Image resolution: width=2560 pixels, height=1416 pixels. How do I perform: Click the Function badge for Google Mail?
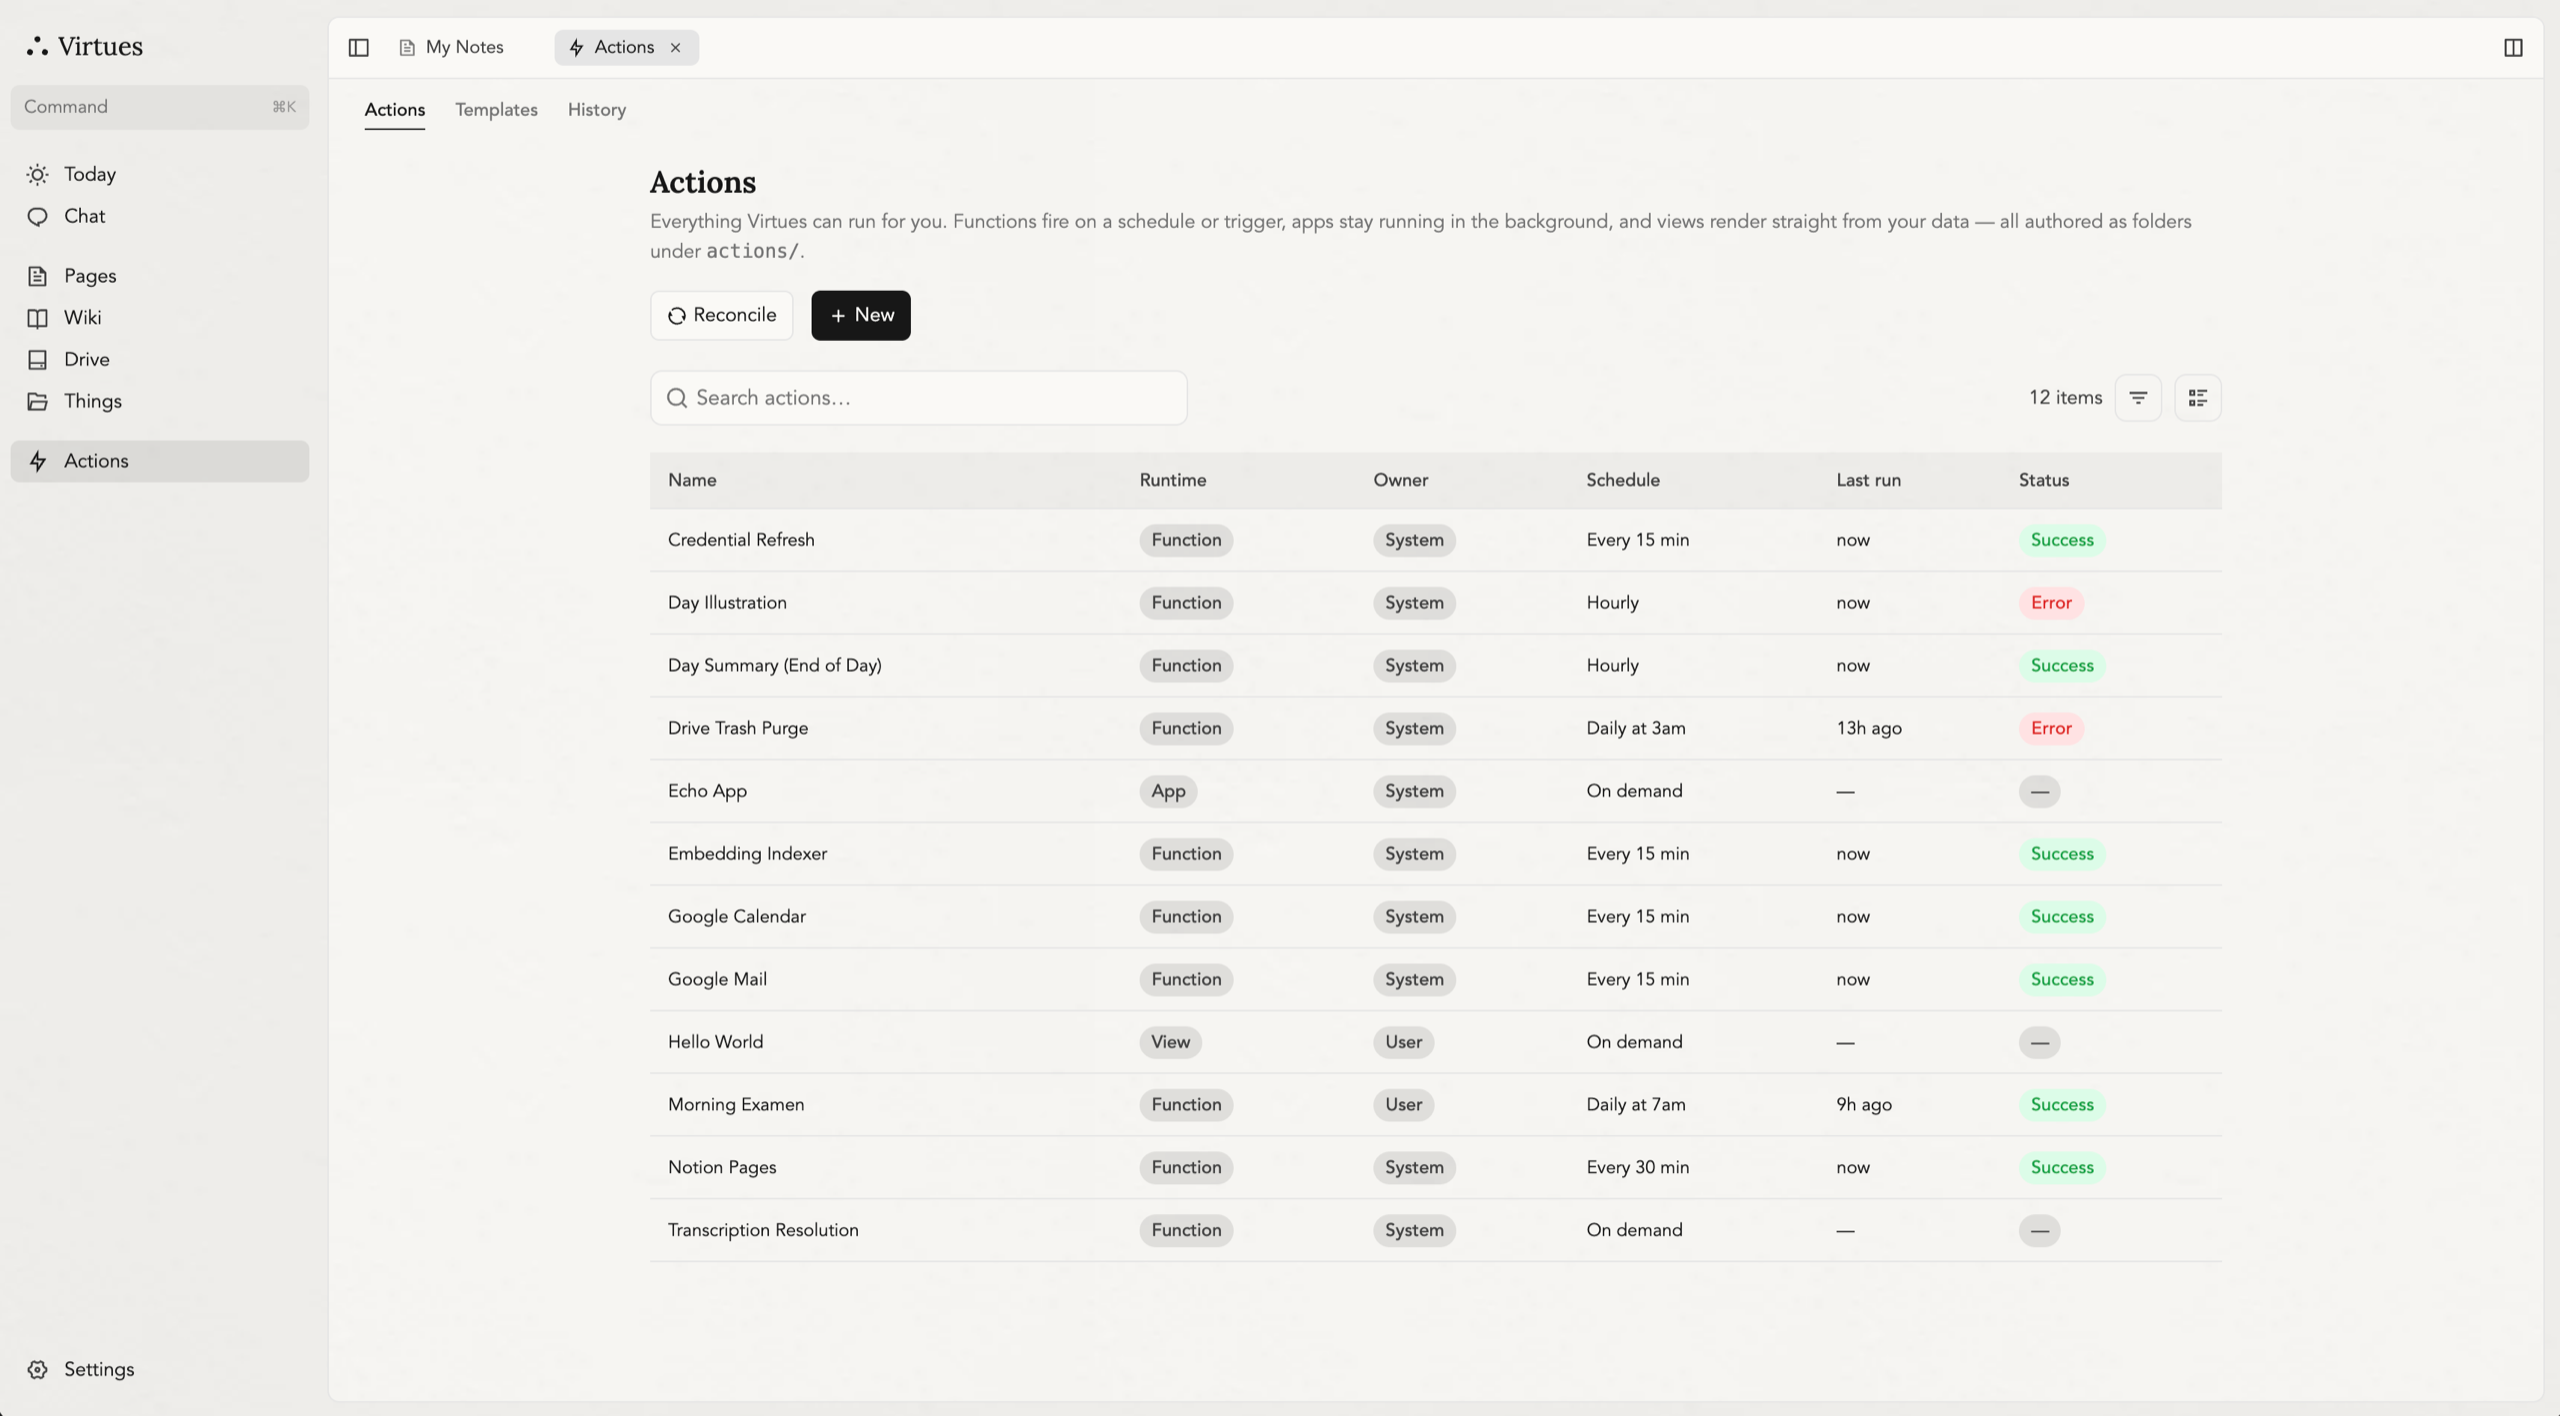click(x=1186, y=979)
